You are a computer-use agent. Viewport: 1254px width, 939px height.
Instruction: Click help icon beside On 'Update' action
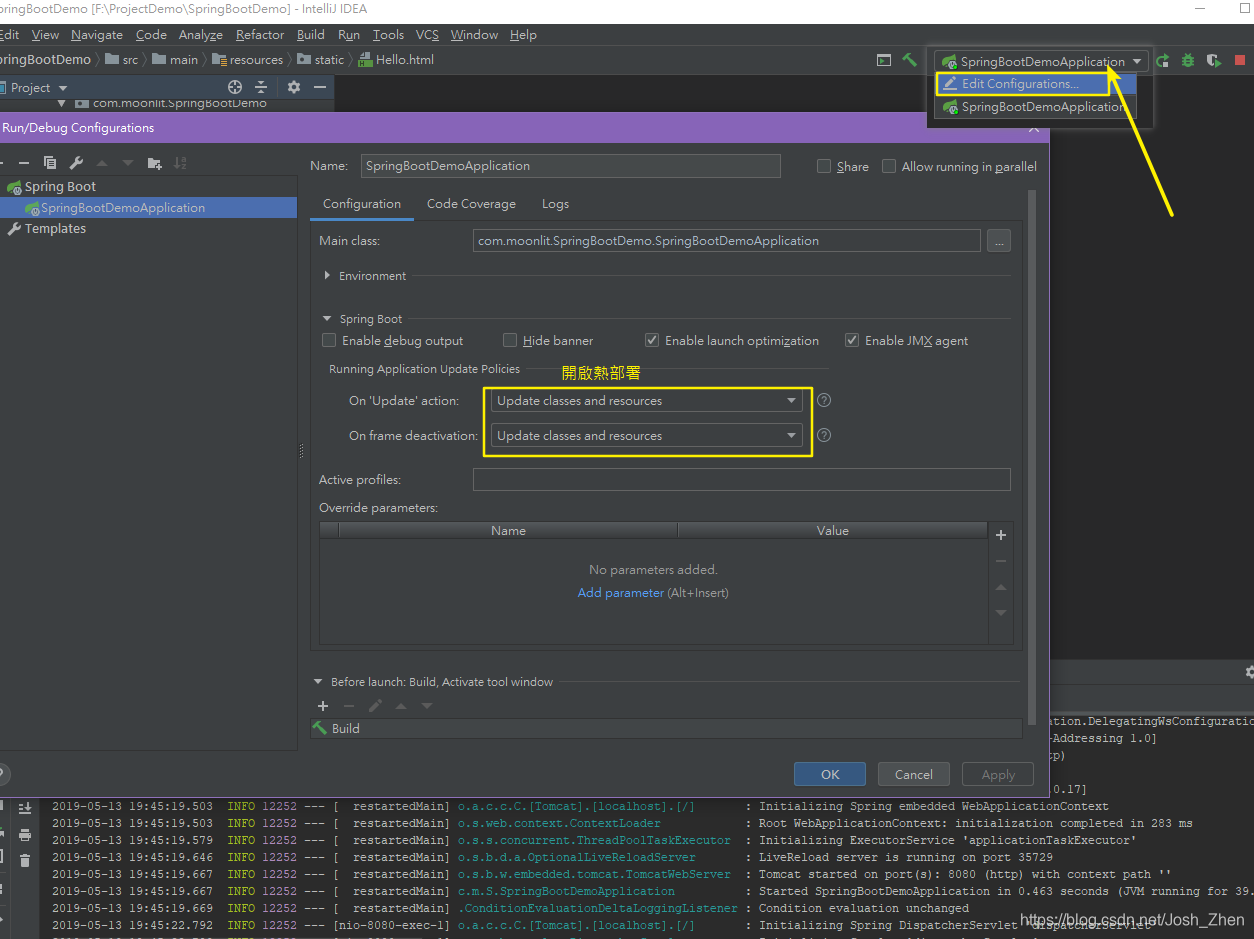coord(824,400)
